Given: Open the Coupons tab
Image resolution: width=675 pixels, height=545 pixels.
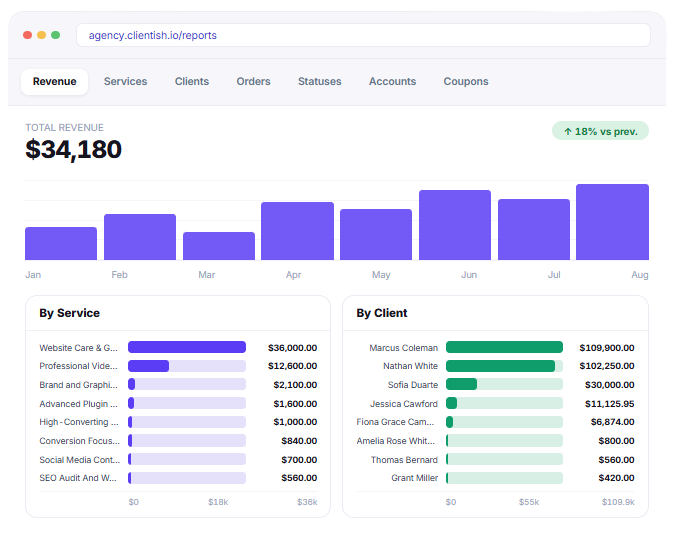Looking at the screenshot, I should (x=466, y=81).
